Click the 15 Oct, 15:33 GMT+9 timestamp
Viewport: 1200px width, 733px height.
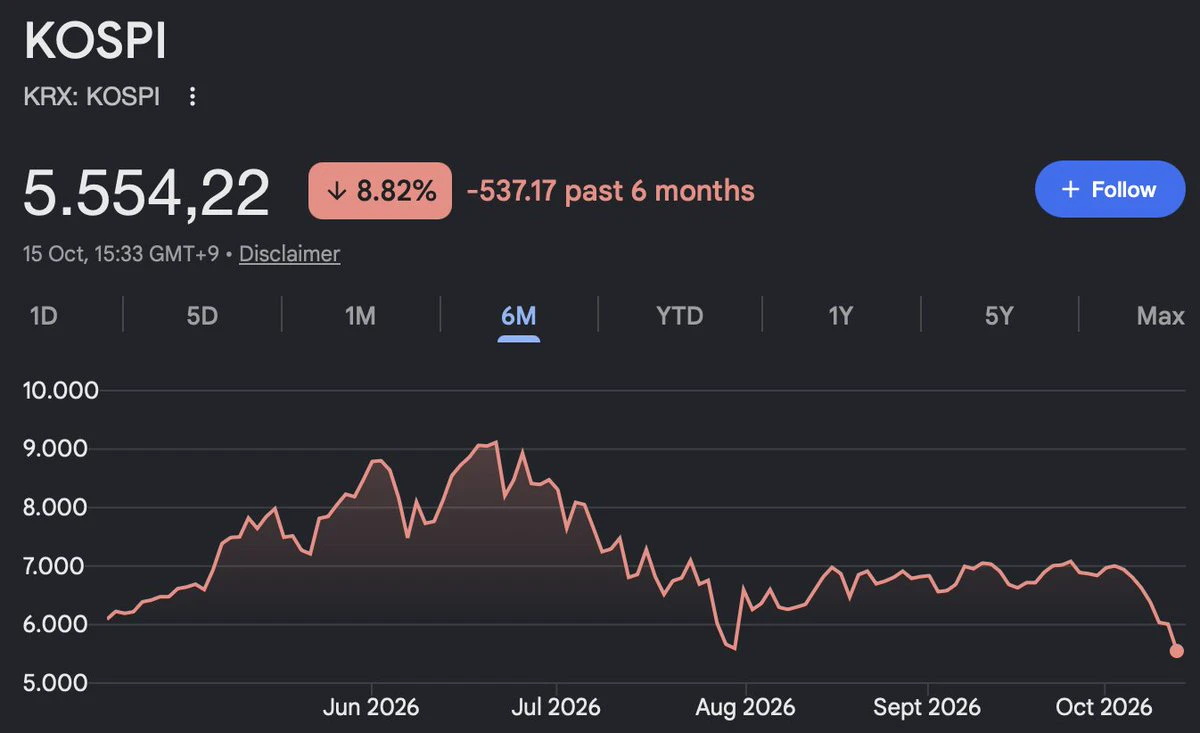123,254
